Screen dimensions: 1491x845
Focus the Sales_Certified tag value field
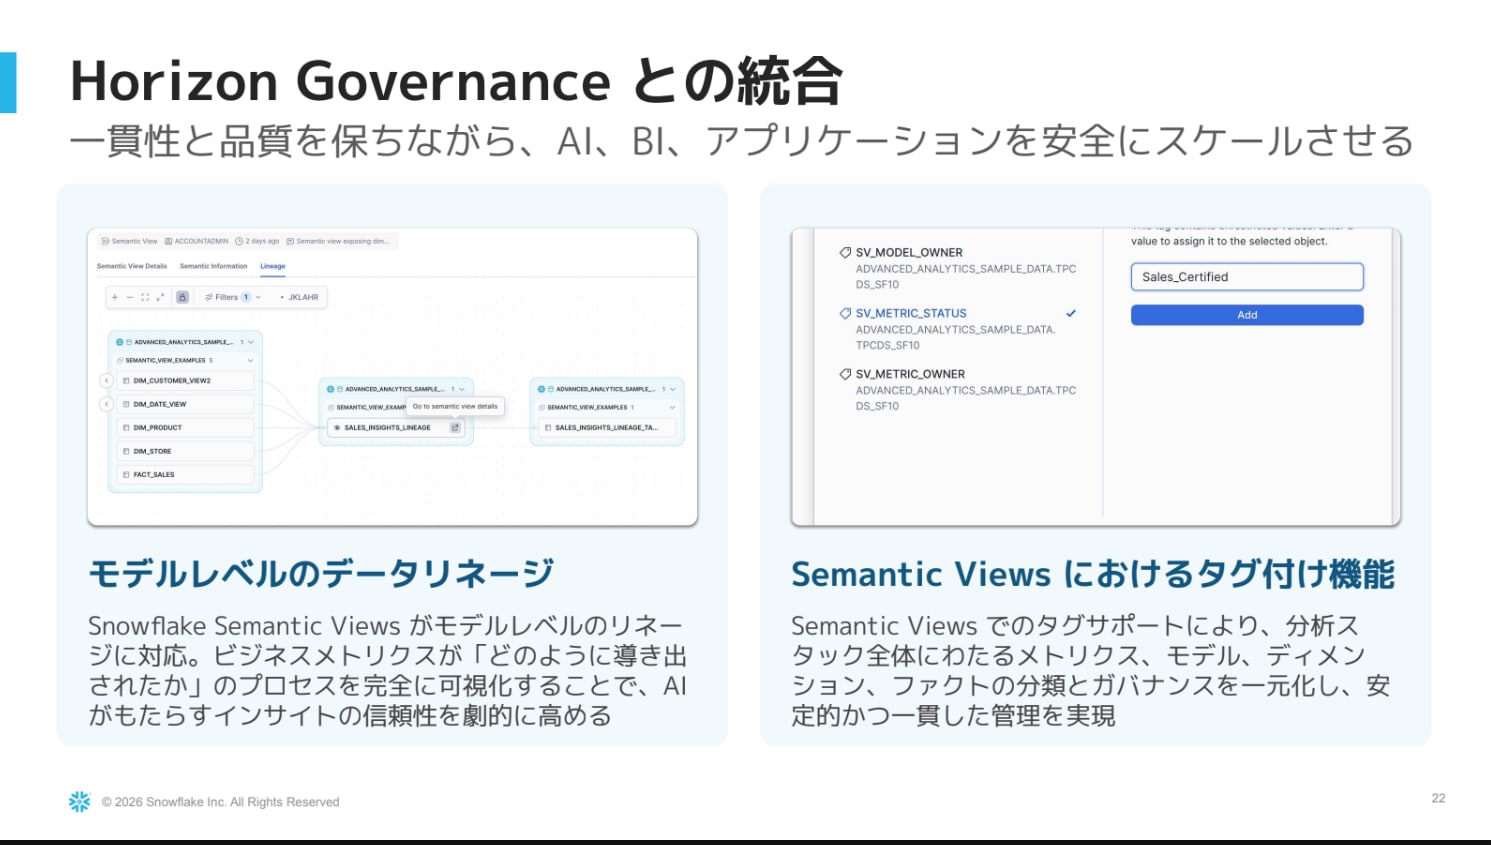point(1247,277)
